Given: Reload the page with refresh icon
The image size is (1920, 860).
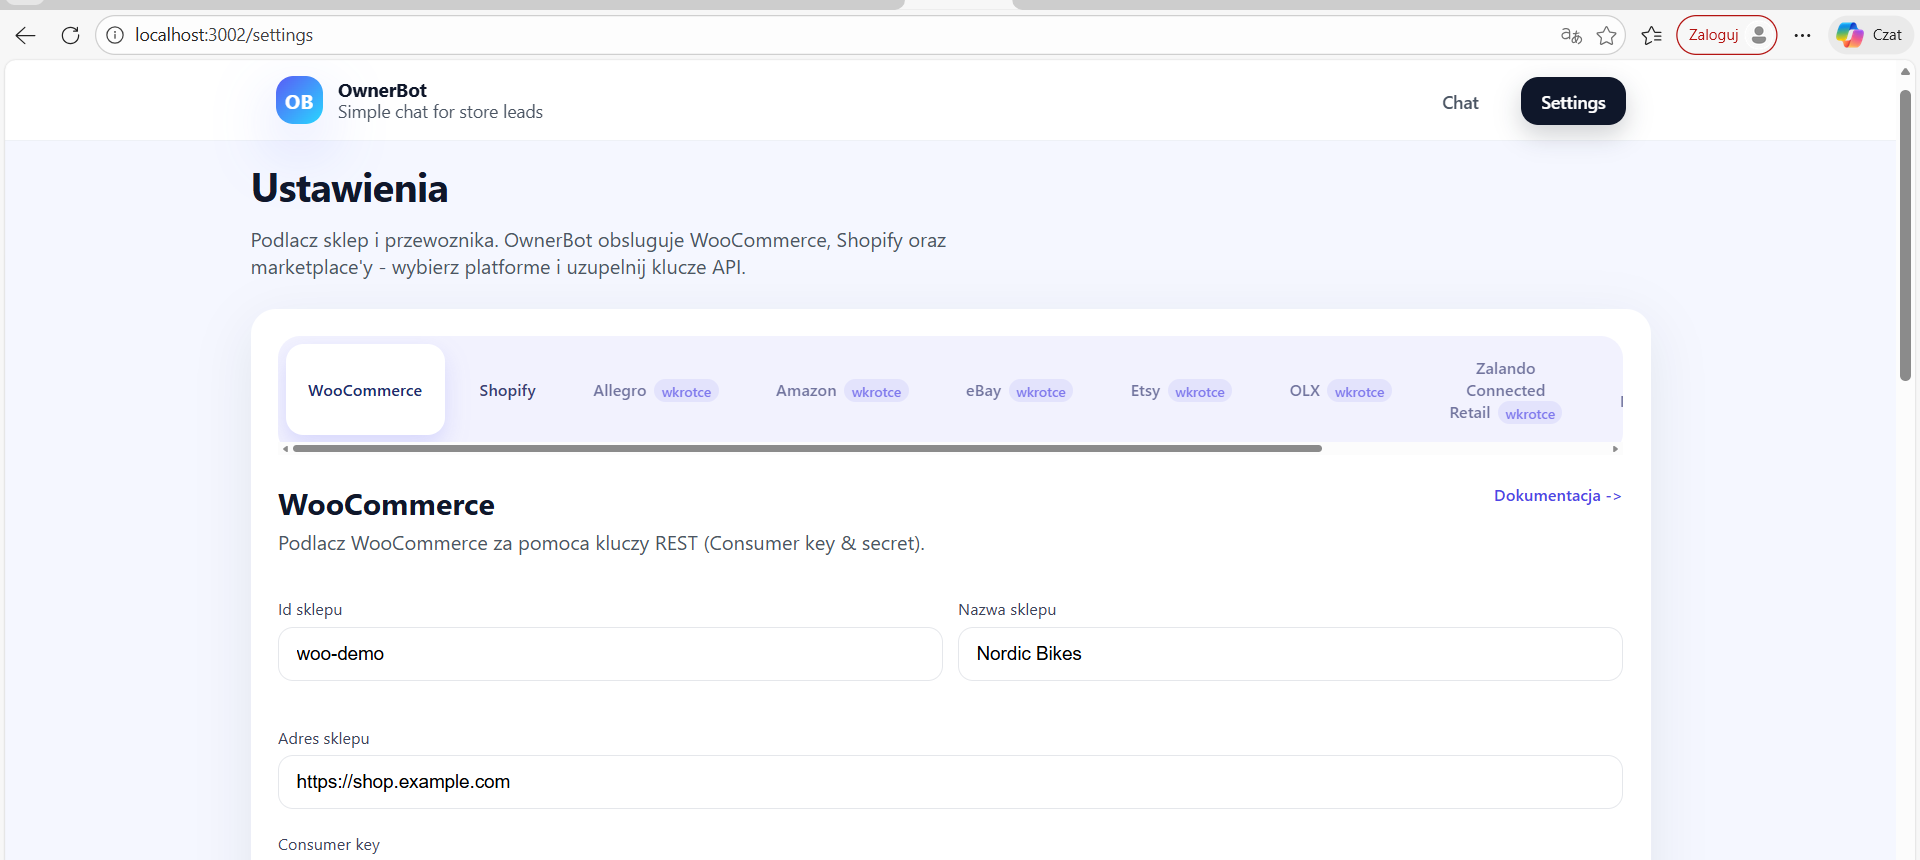Looking at the screenshot, I should click(70, 35).
